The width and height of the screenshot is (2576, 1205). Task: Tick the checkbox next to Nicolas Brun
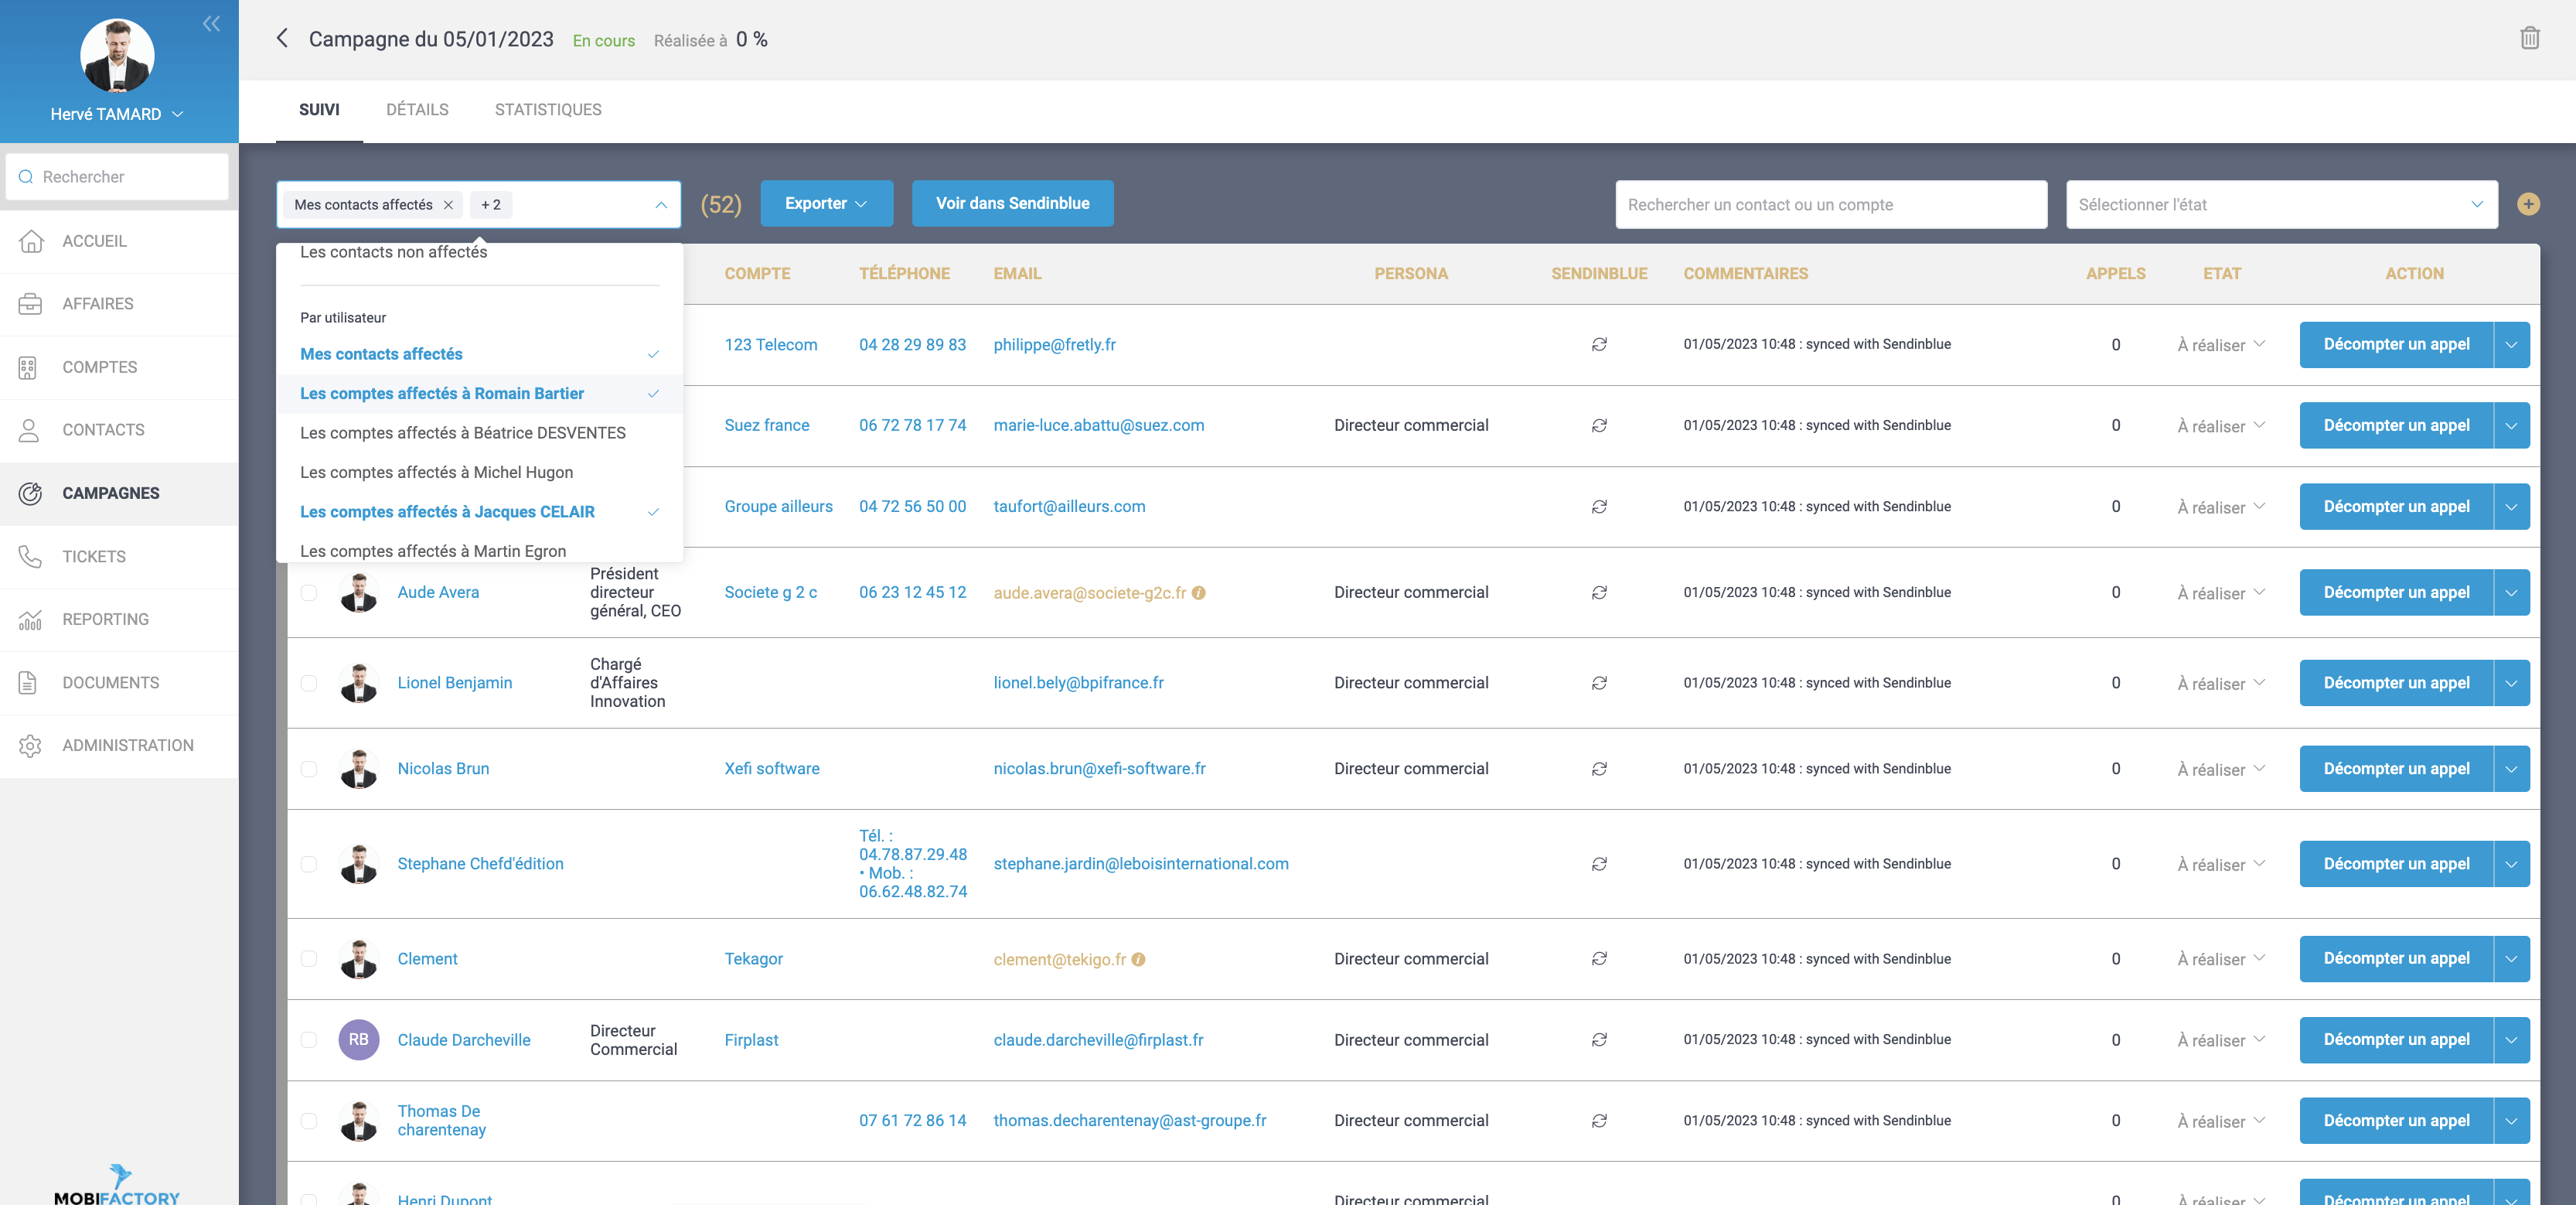pyautogui.click(x=309, y=769)
